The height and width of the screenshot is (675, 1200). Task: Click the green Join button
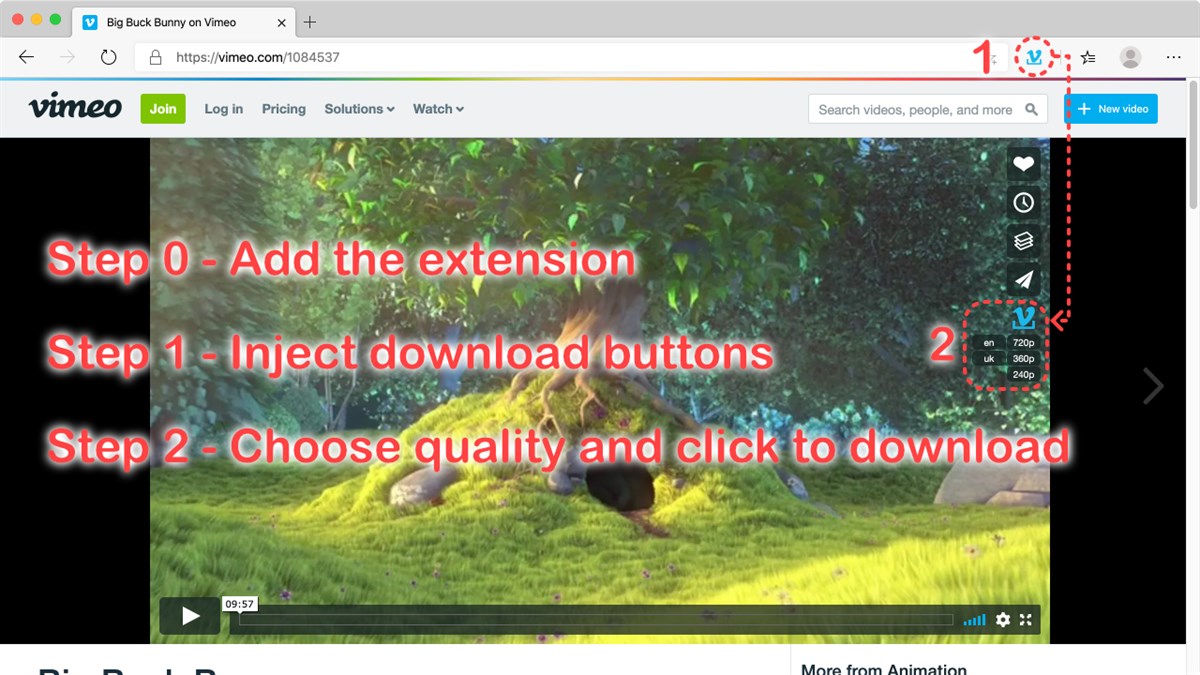[163, 109]
